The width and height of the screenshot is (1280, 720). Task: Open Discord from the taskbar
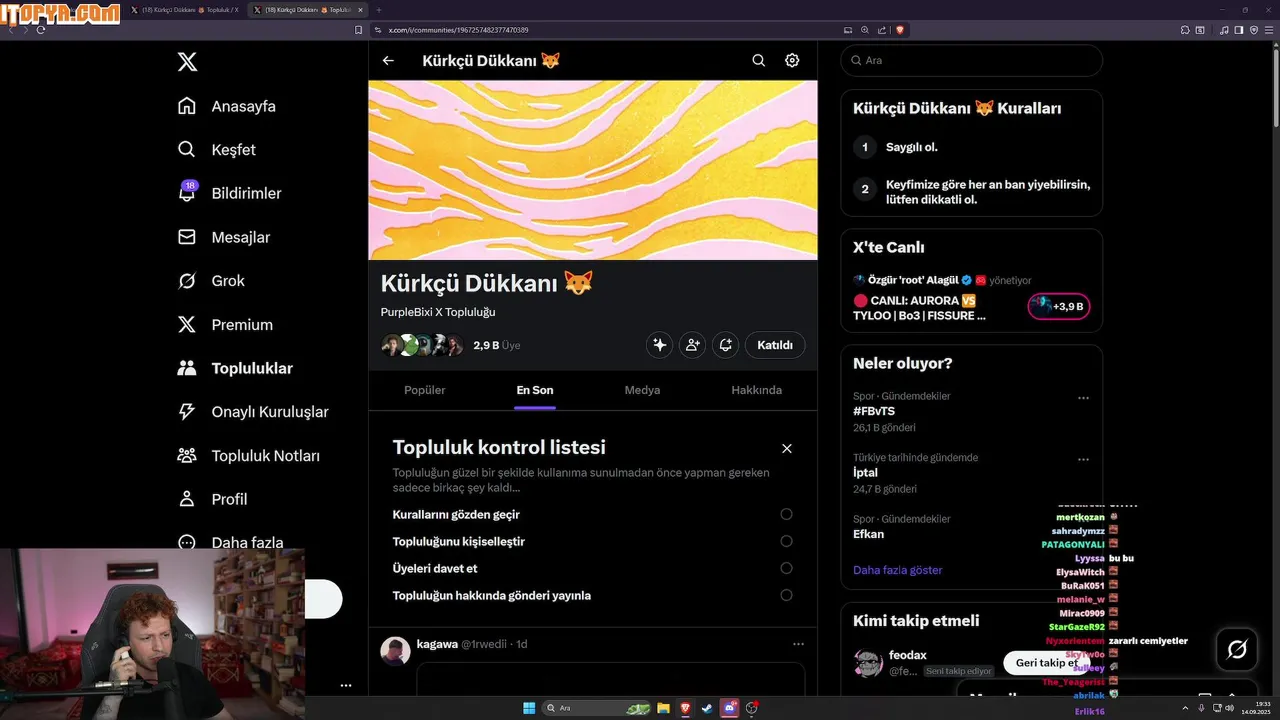[730, 708]
